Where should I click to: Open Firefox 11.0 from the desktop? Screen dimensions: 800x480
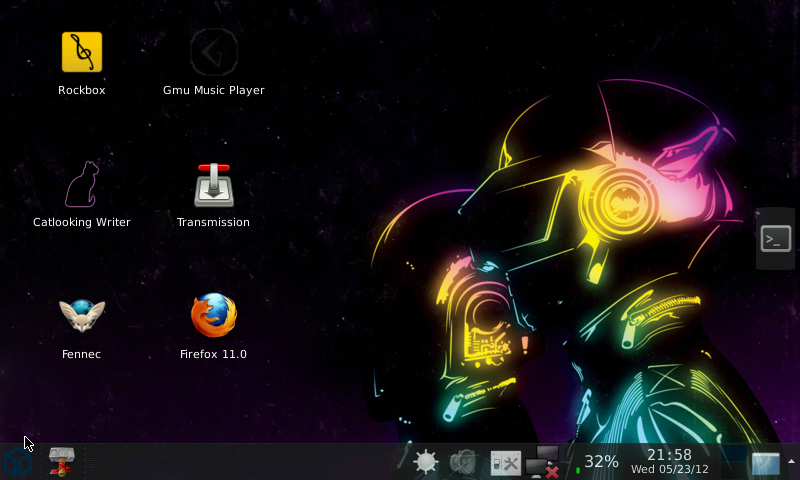point(213,316)
